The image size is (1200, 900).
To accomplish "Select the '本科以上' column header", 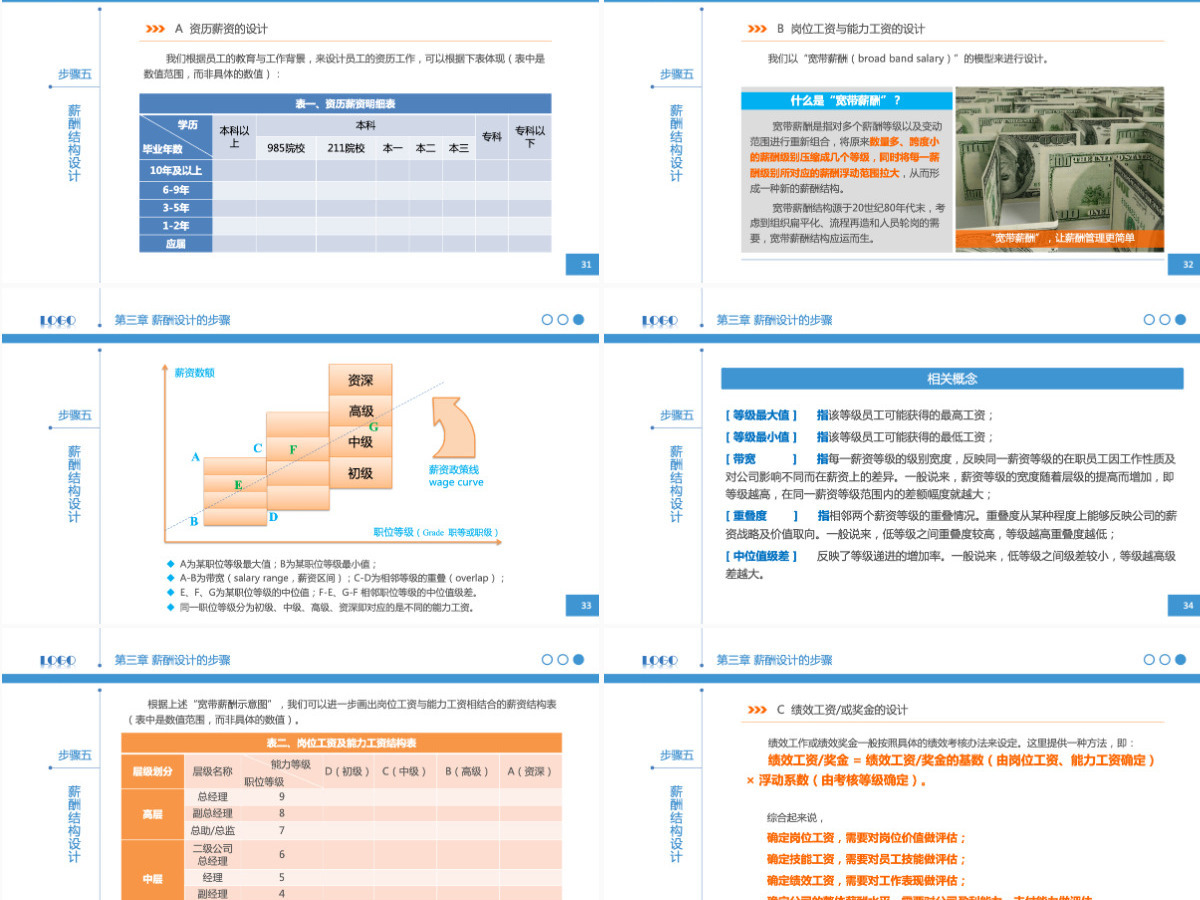I will (x=235, y=137).
